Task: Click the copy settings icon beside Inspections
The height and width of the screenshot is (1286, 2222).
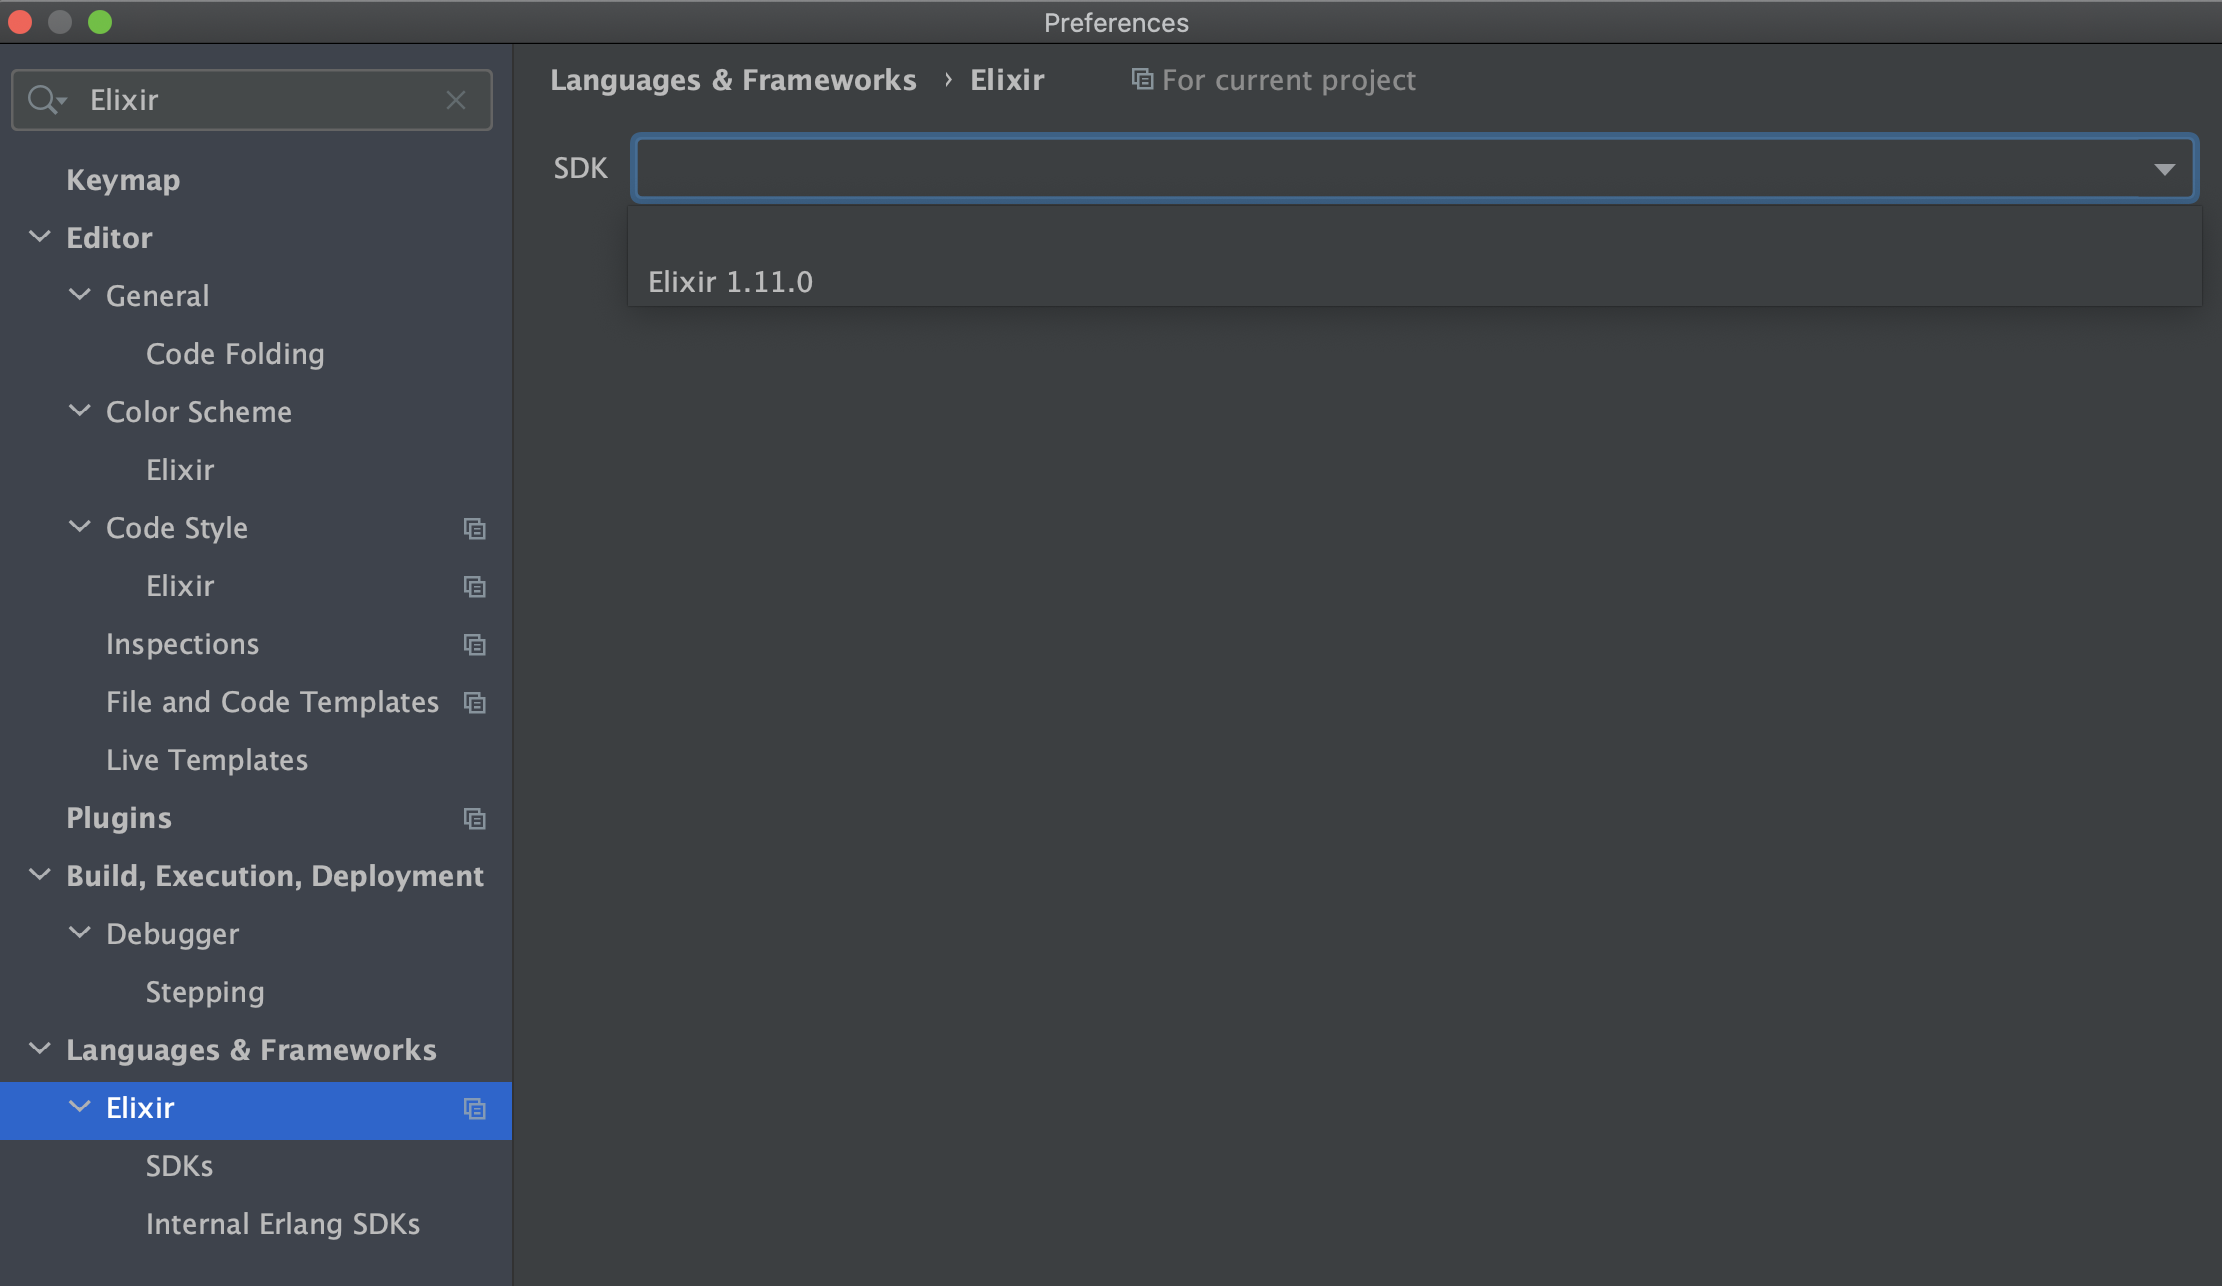Action: point(475,644)
